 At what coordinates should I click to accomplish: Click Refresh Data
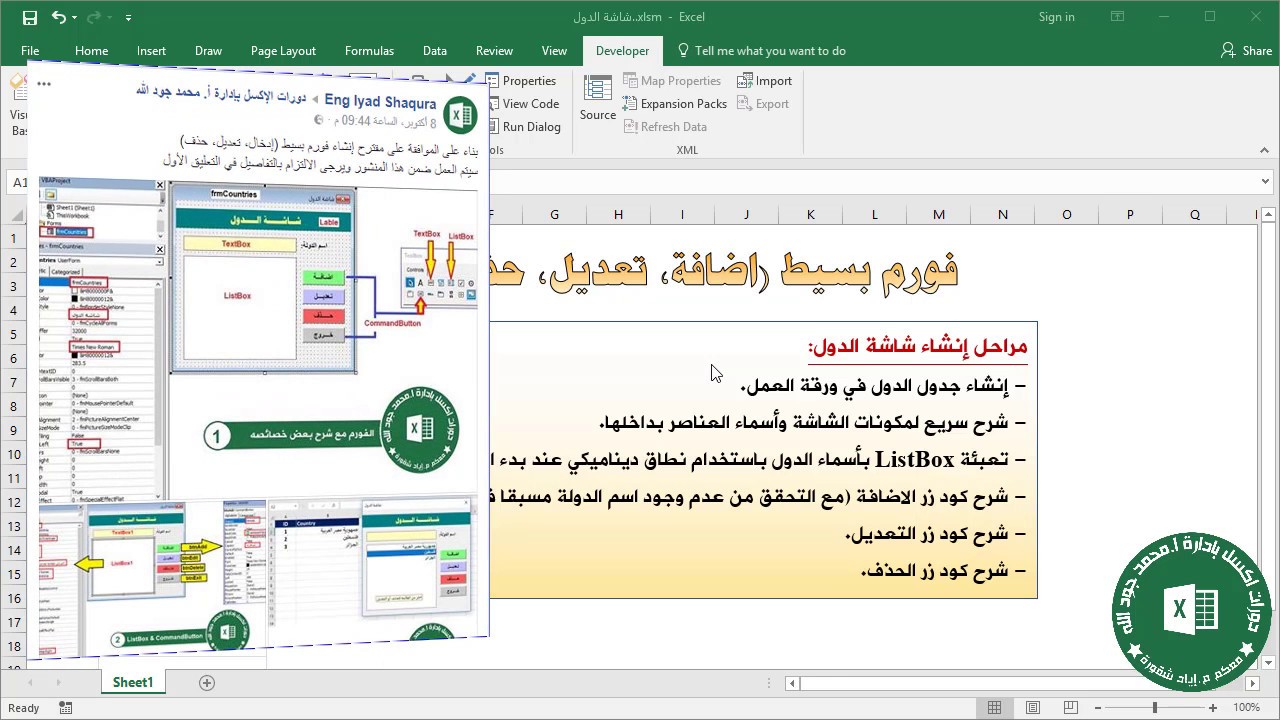point(665,127)
